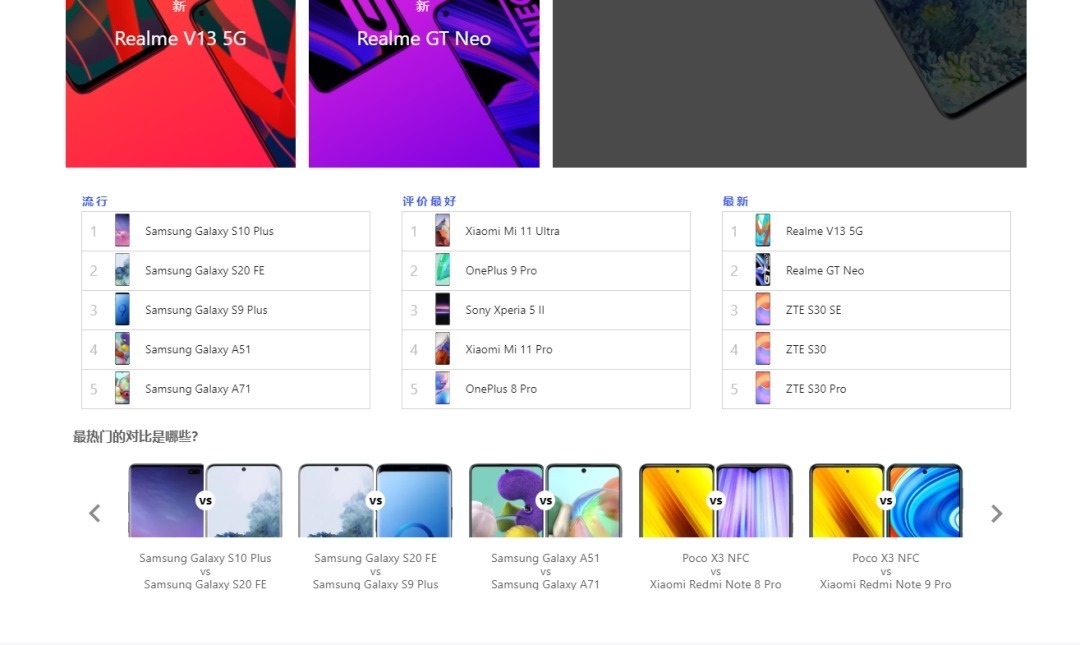
Task: Open ZTE S30 SE link
Action: tap(813, 310)
